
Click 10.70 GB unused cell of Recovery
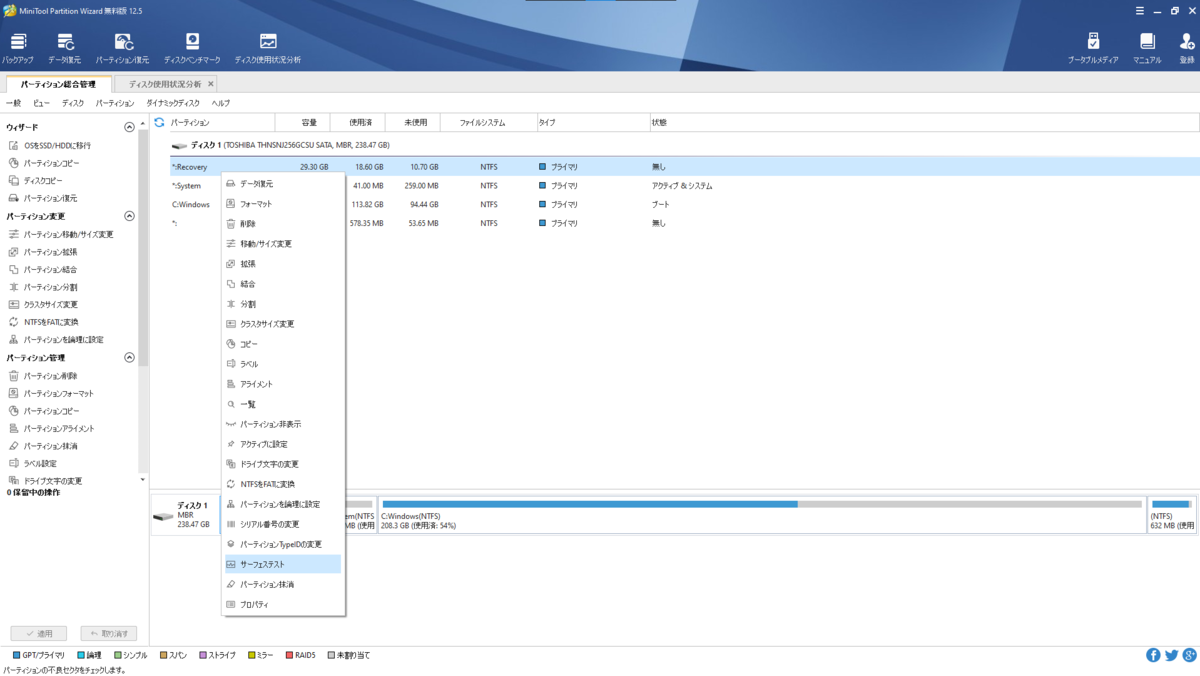[x=423, y=167]
